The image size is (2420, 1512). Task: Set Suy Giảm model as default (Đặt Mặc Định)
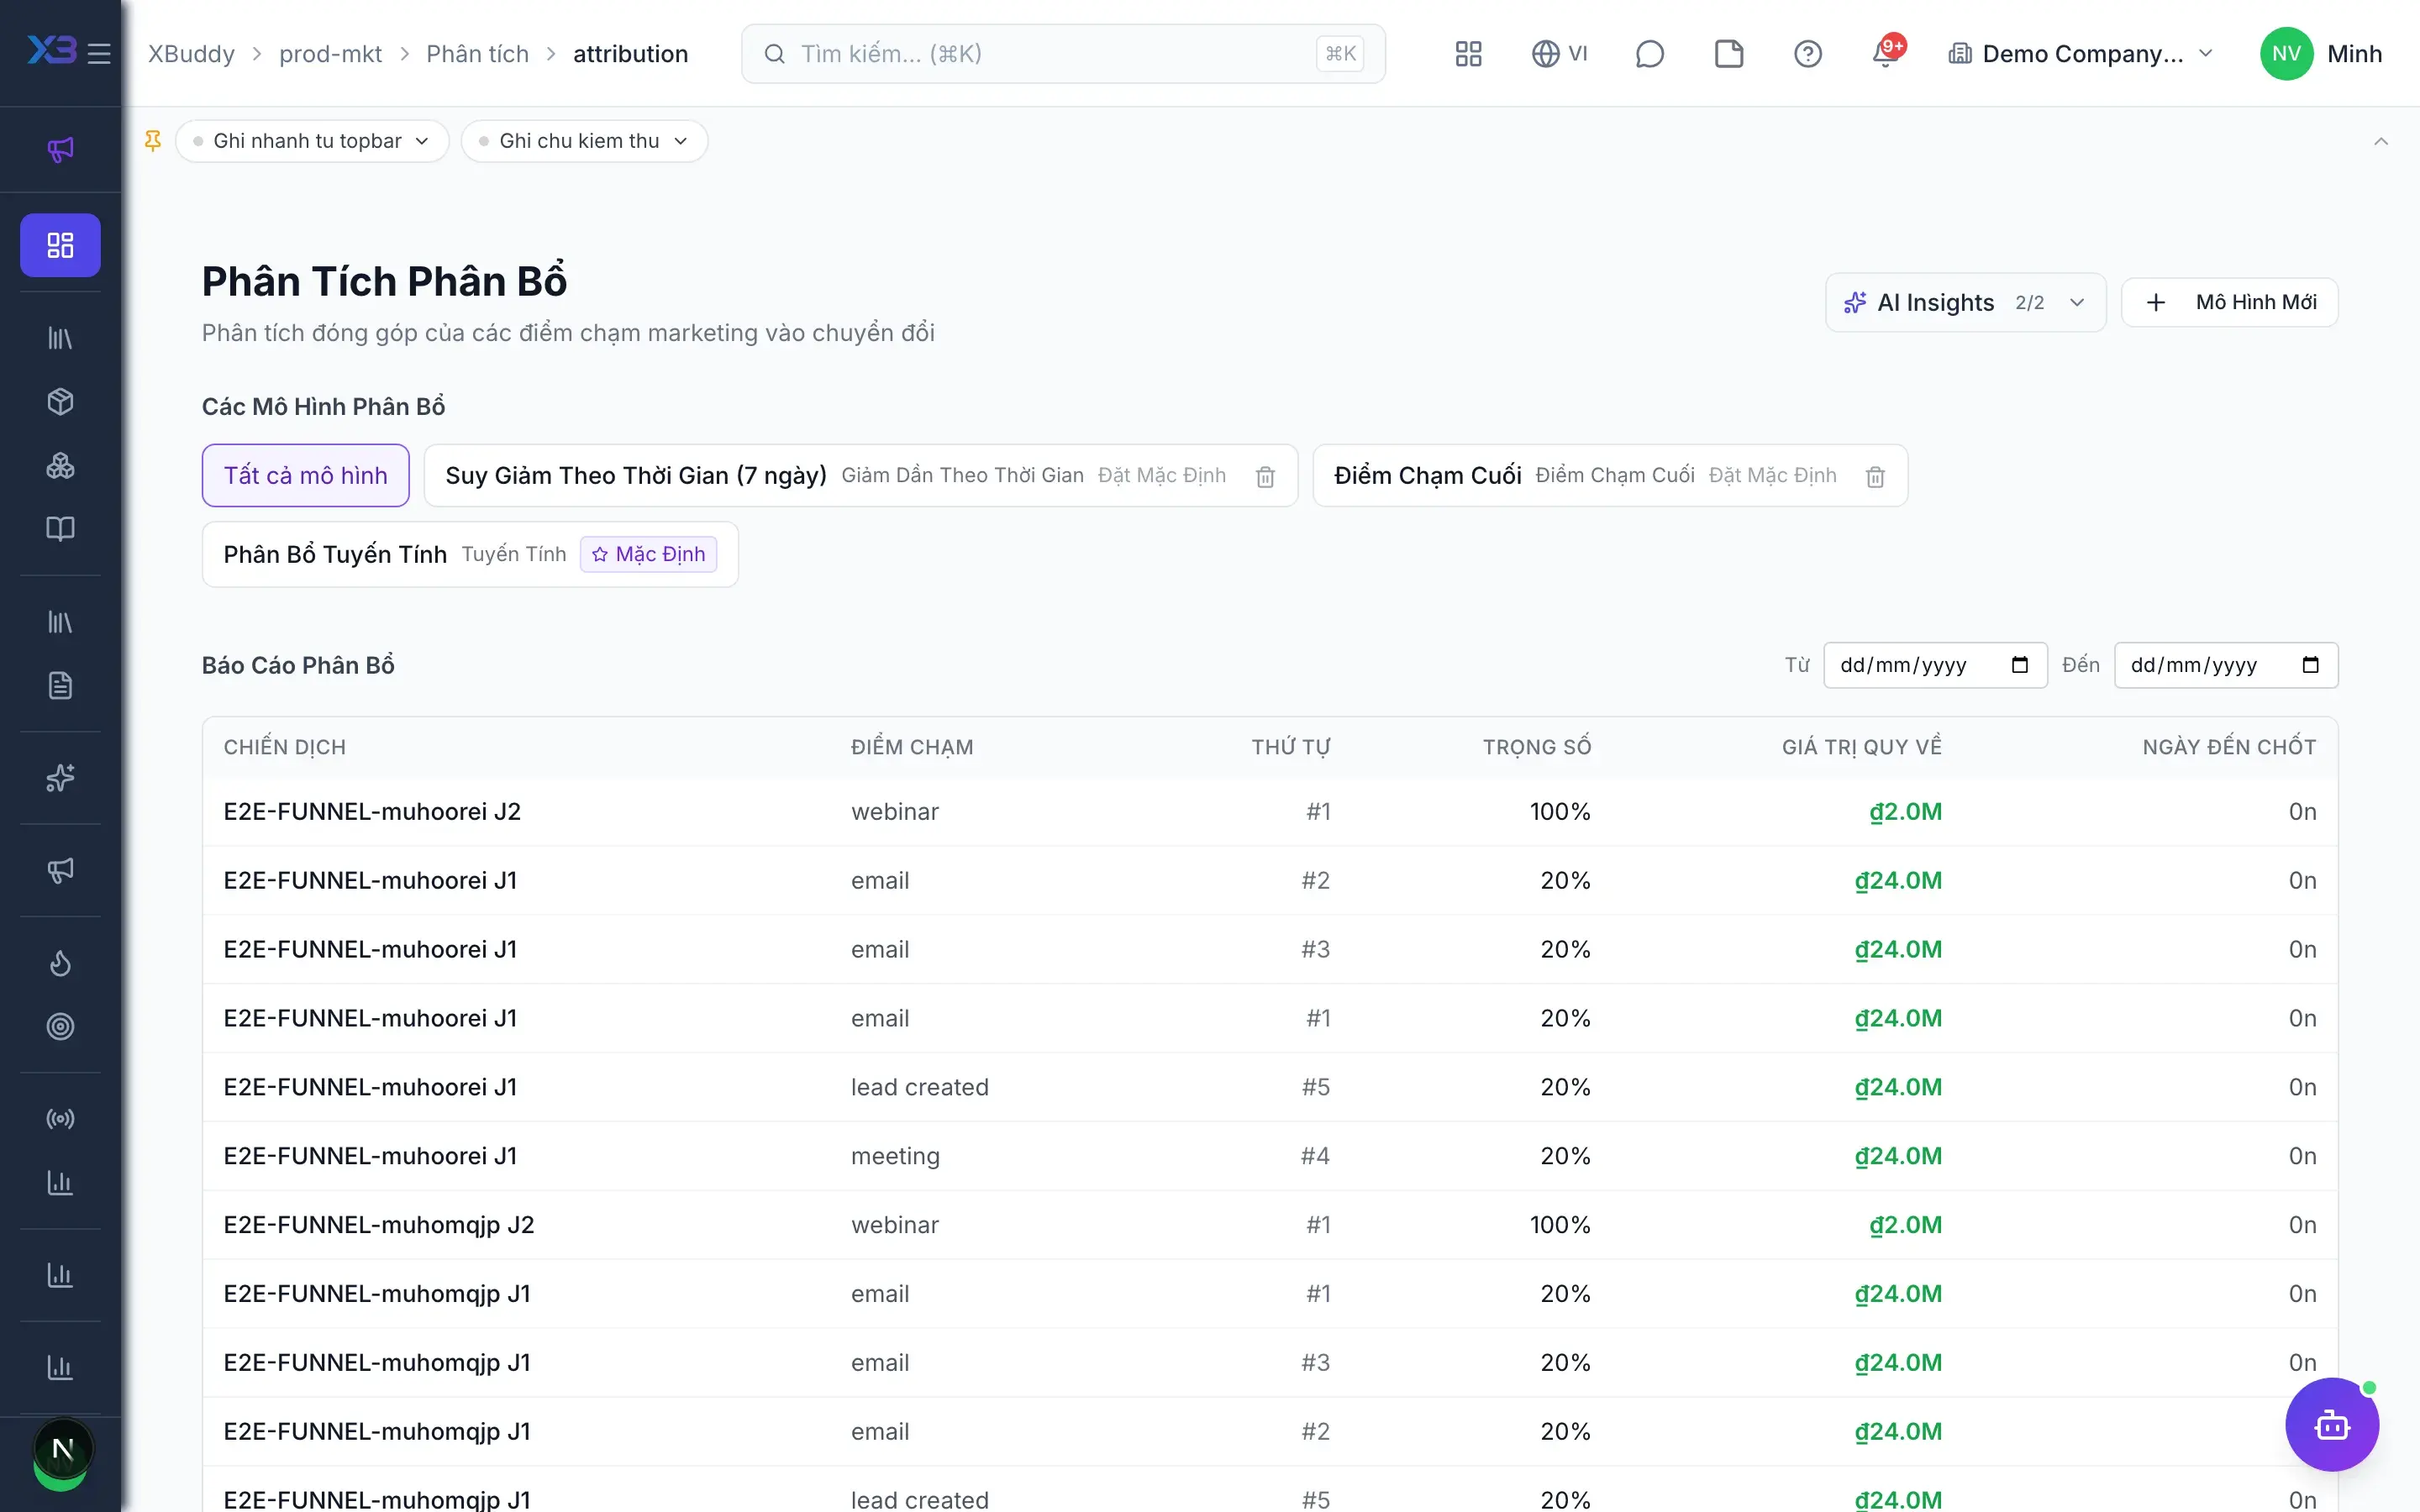coord(1162,475)
